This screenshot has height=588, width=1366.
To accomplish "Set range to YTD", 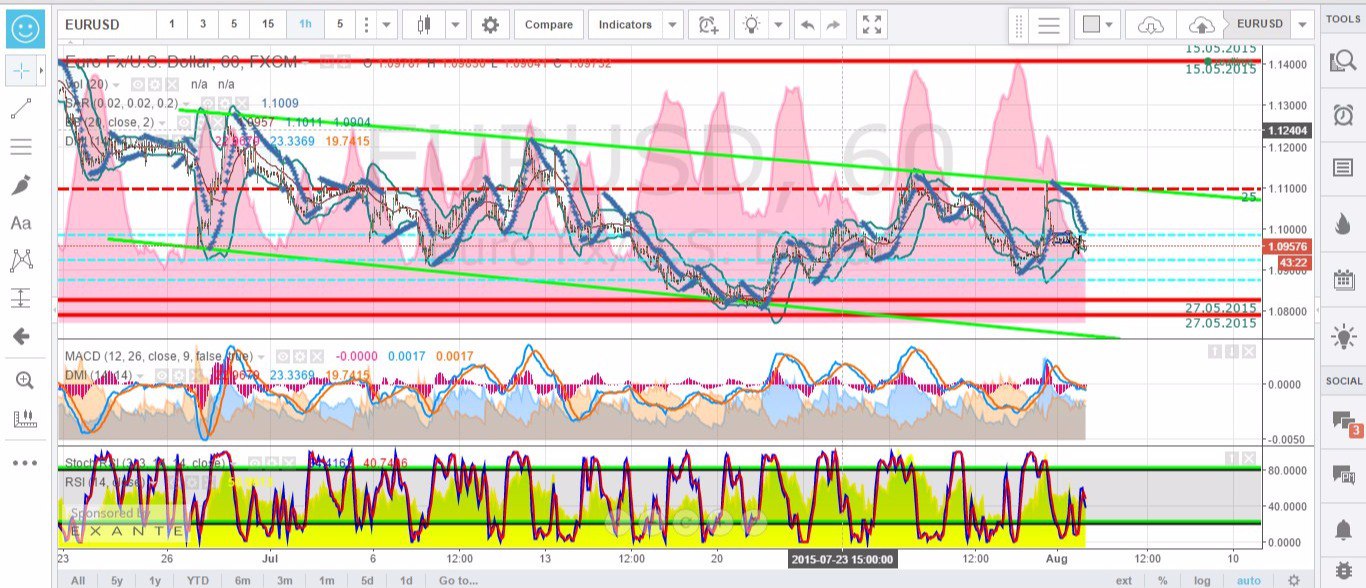I will pyautogui.click(x=197, y=580).
